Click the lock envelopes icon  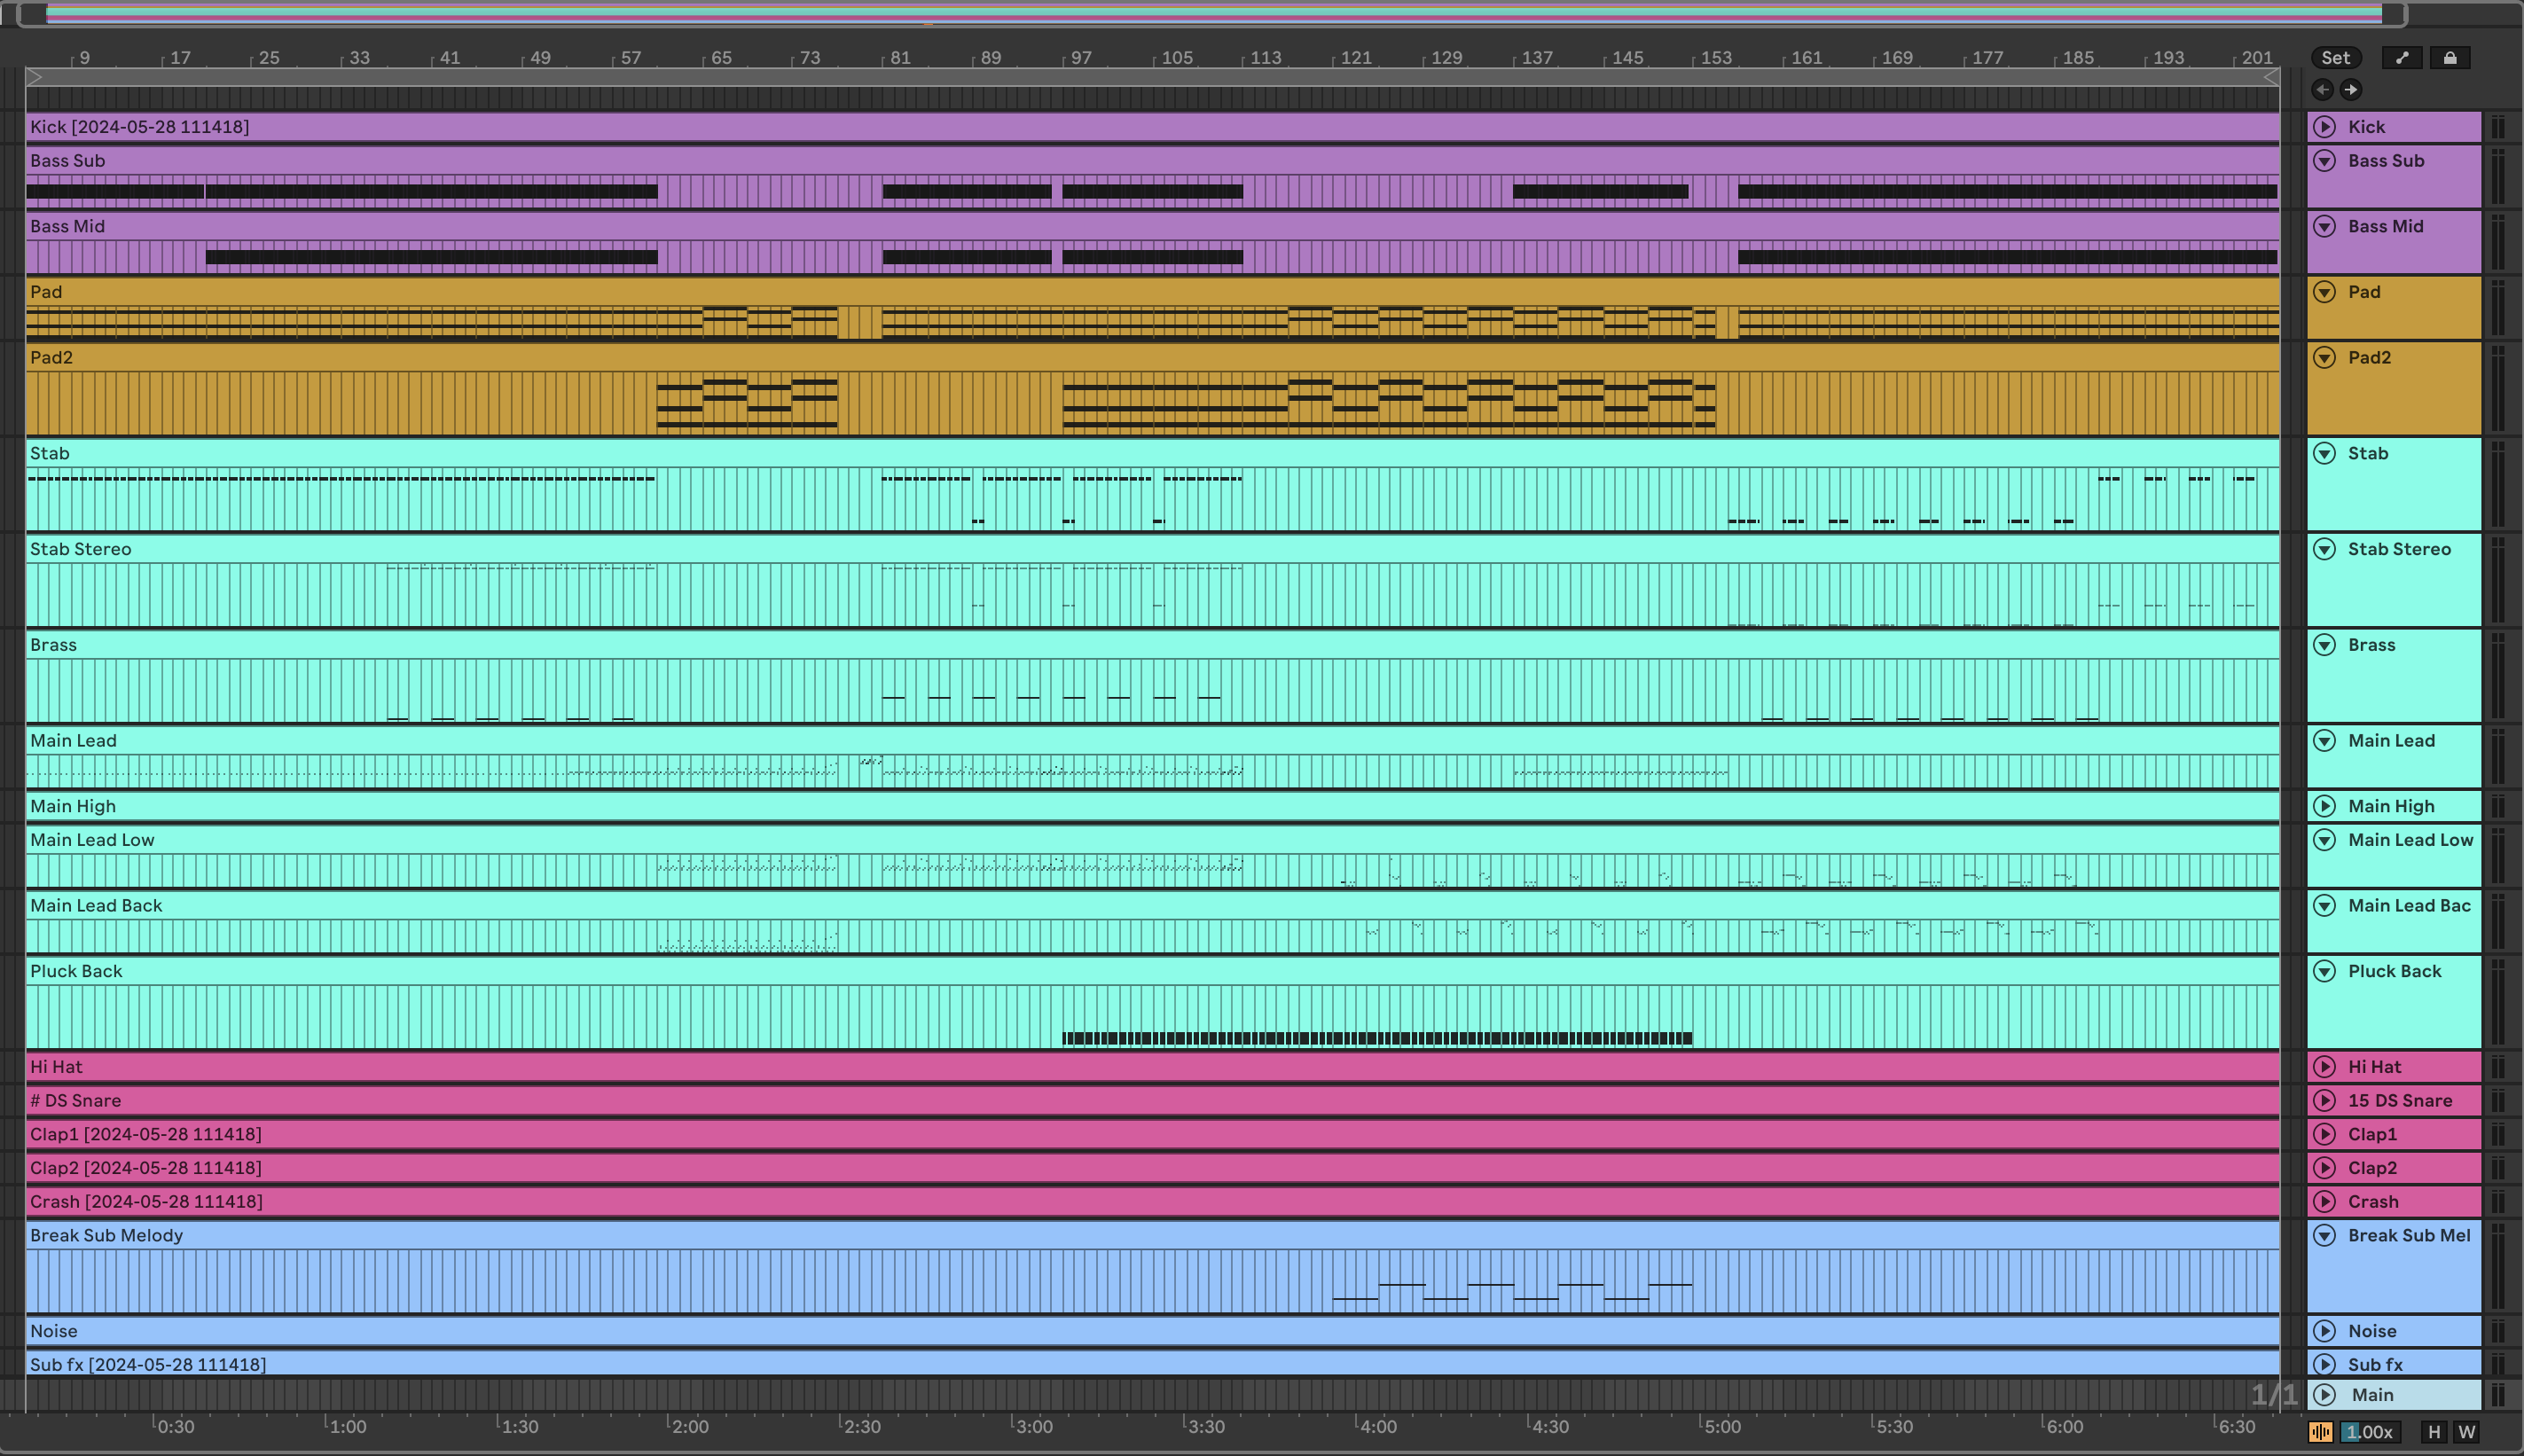[x=2450, y=58]
